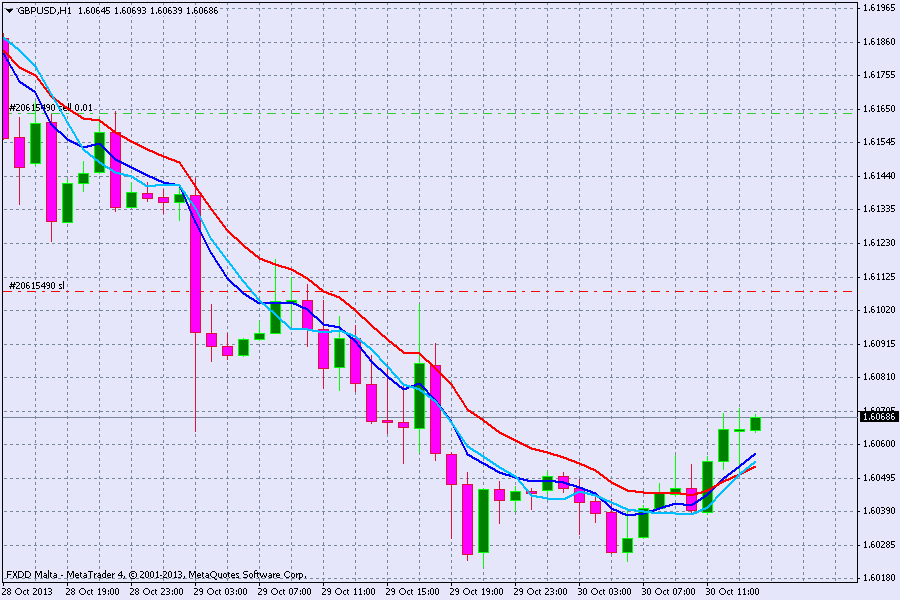Click the green dashed sell order line

[500, 113]
